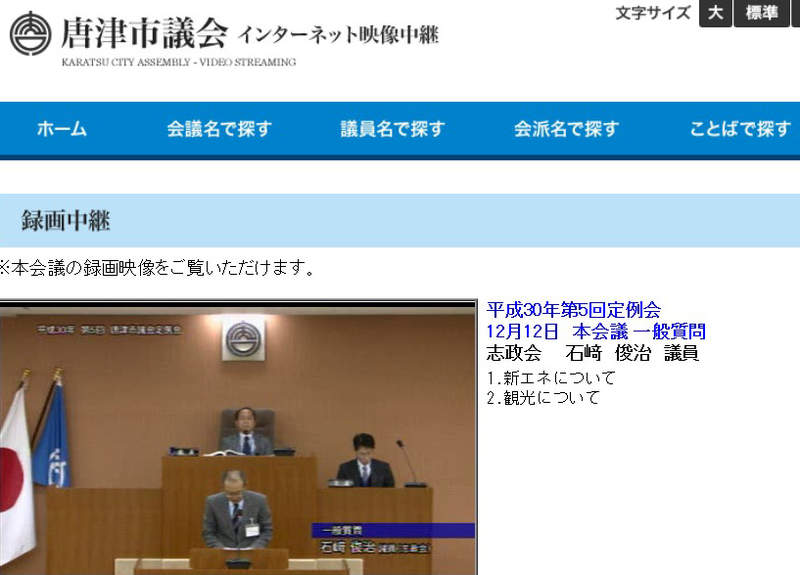
Task: Click the Karatsu city emblem logo
Action: 30,34
